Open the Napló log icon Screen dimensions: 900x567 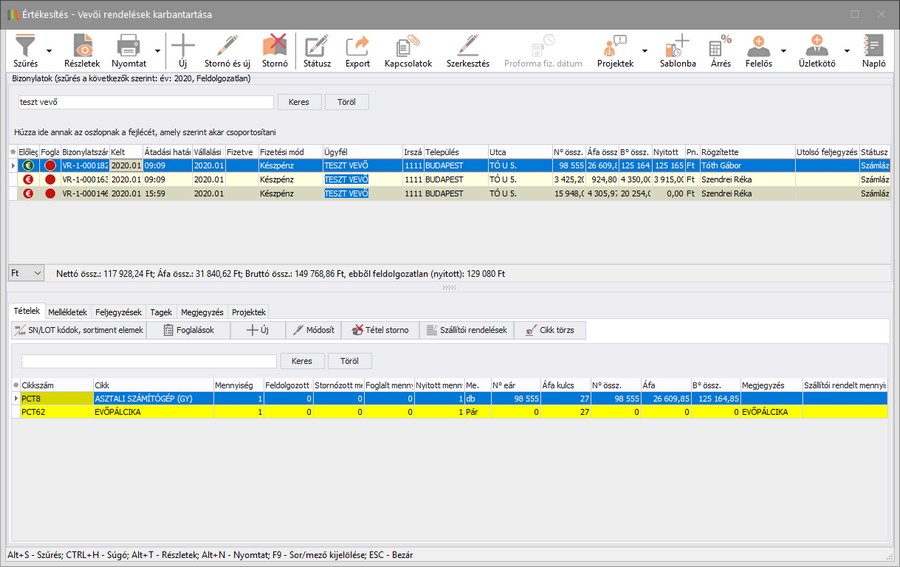[873, 50]
